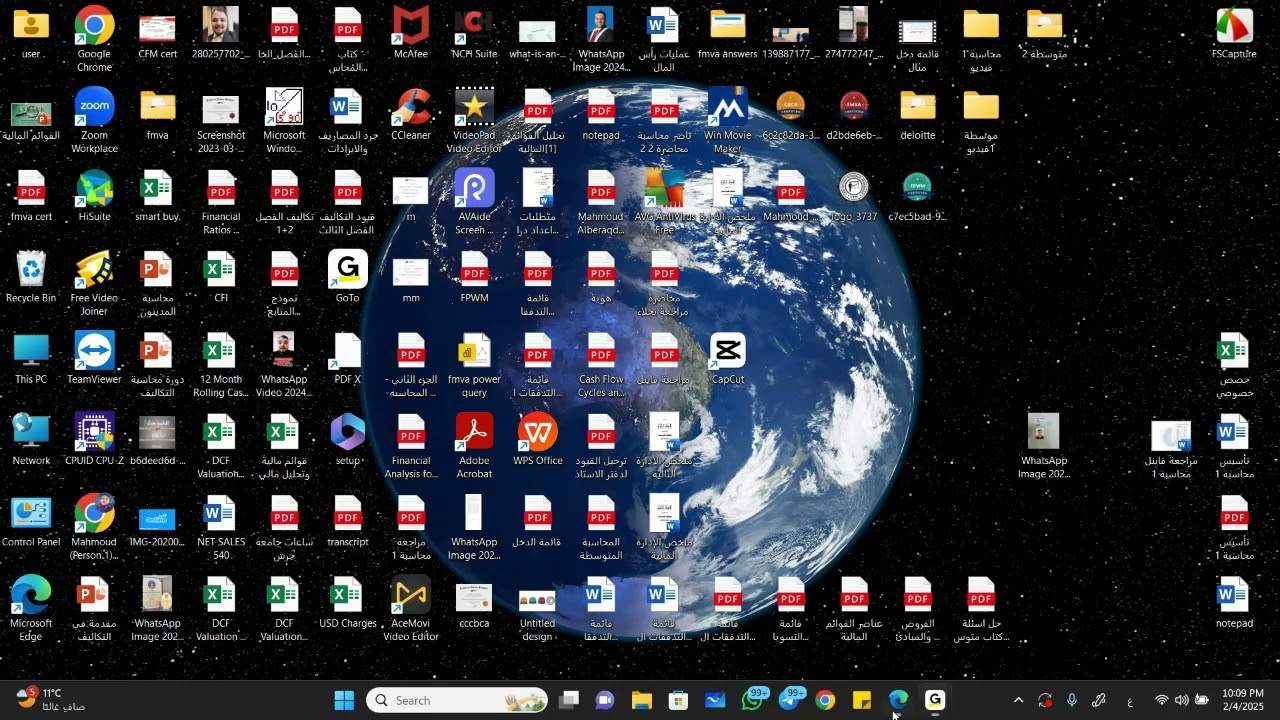
Task: Open WhatsApp from the taskbar
Action: coord(752,700)
